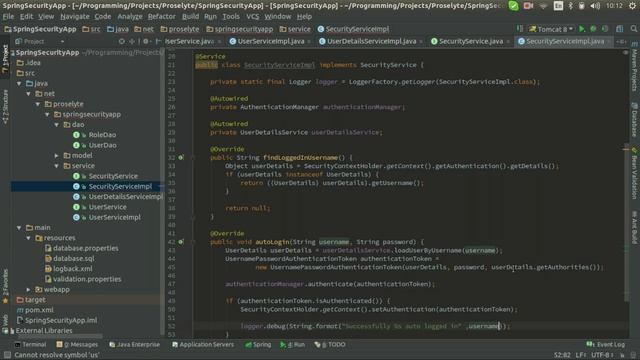
Task: Click the volume icon in system tray
Action: [x=595, y=6]
